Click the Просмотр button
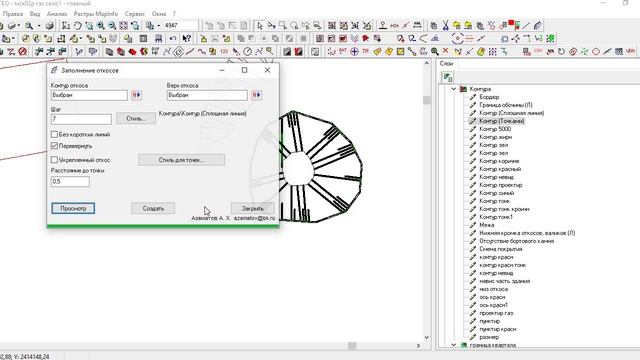640x360 pixels. point(73,208)
